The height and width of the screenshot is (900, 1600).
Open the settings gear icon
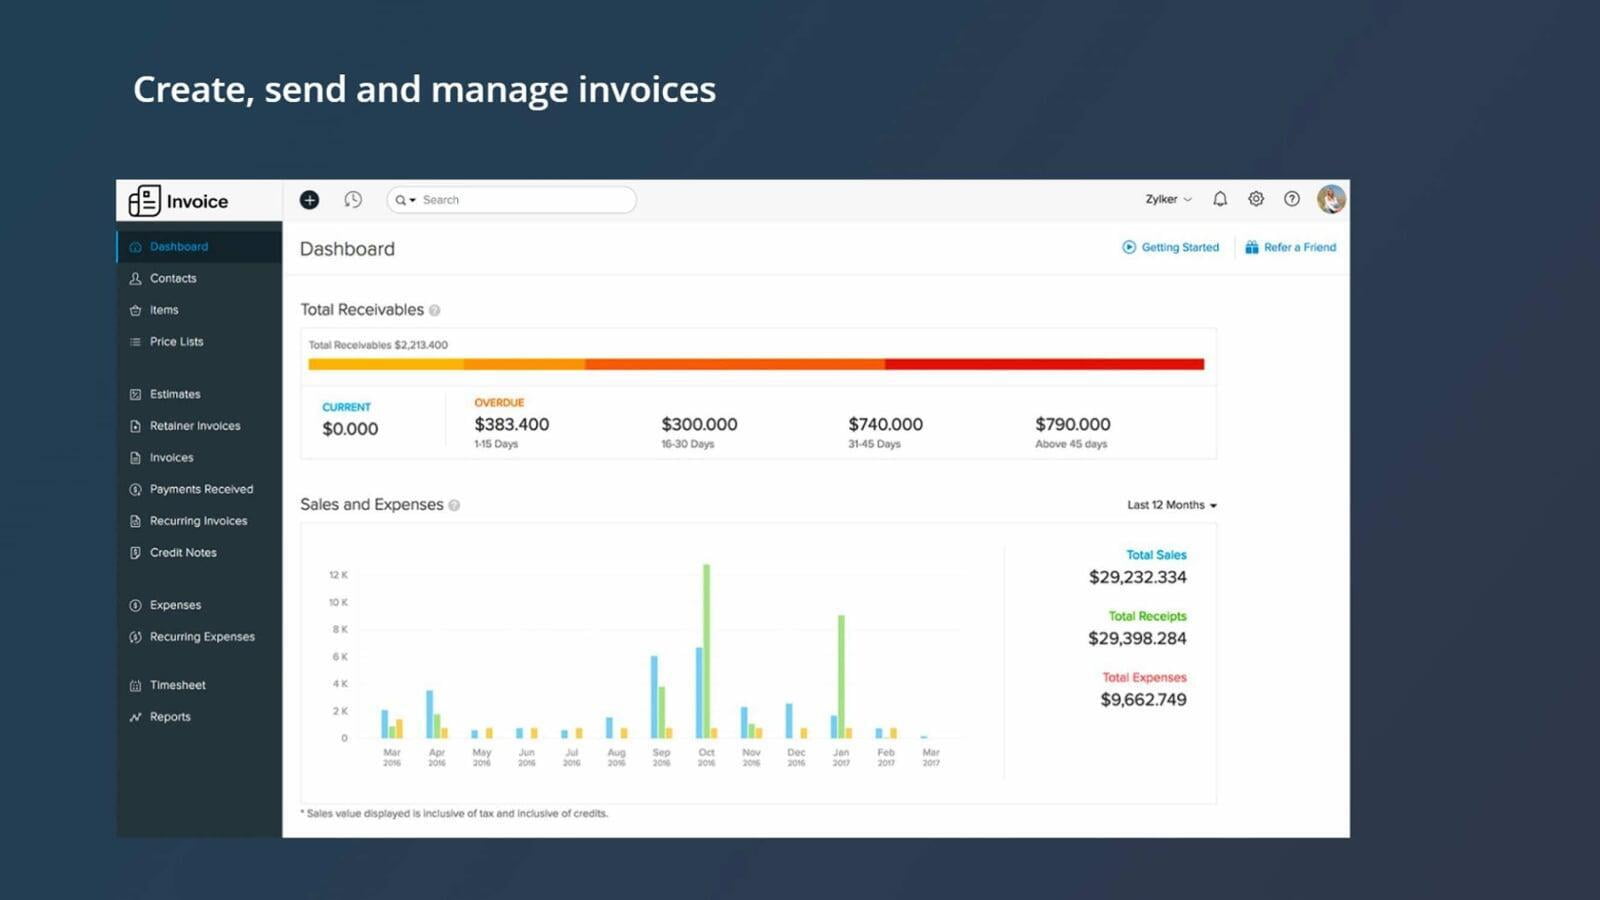[x=1256, y=199]
